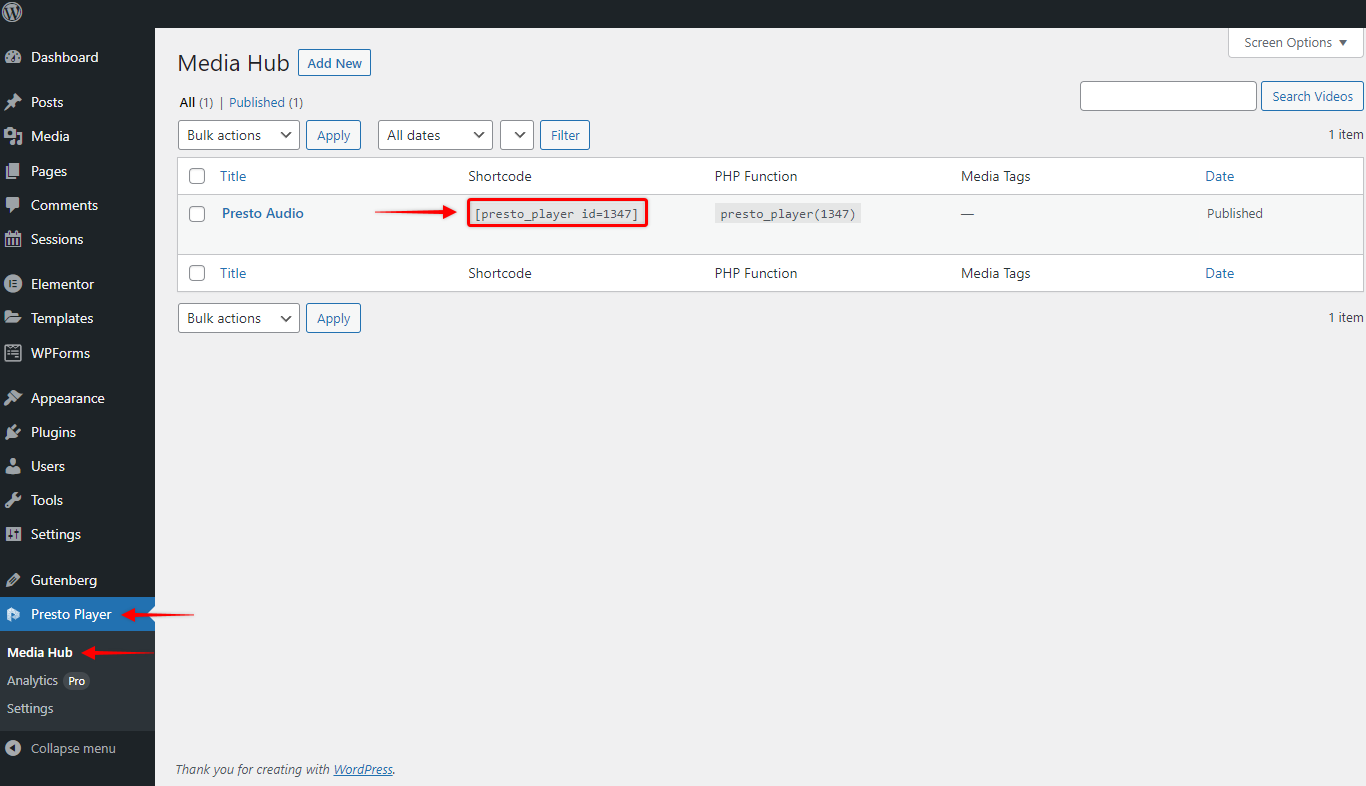Click the Posts pushpin icon
Viewport: 1366px width, 786px height.
click(x=13, y=102)
